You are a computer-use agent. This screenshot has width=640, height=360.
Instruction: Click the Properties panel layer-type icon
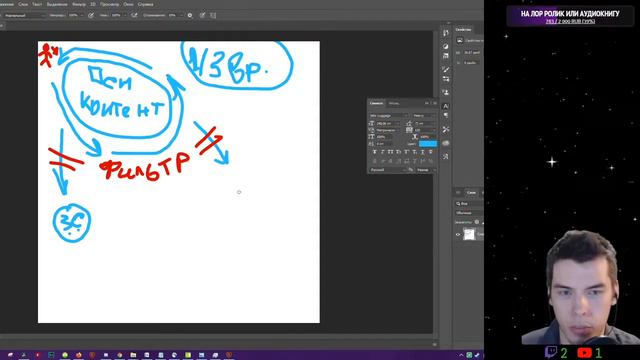[x=460, y=40]
